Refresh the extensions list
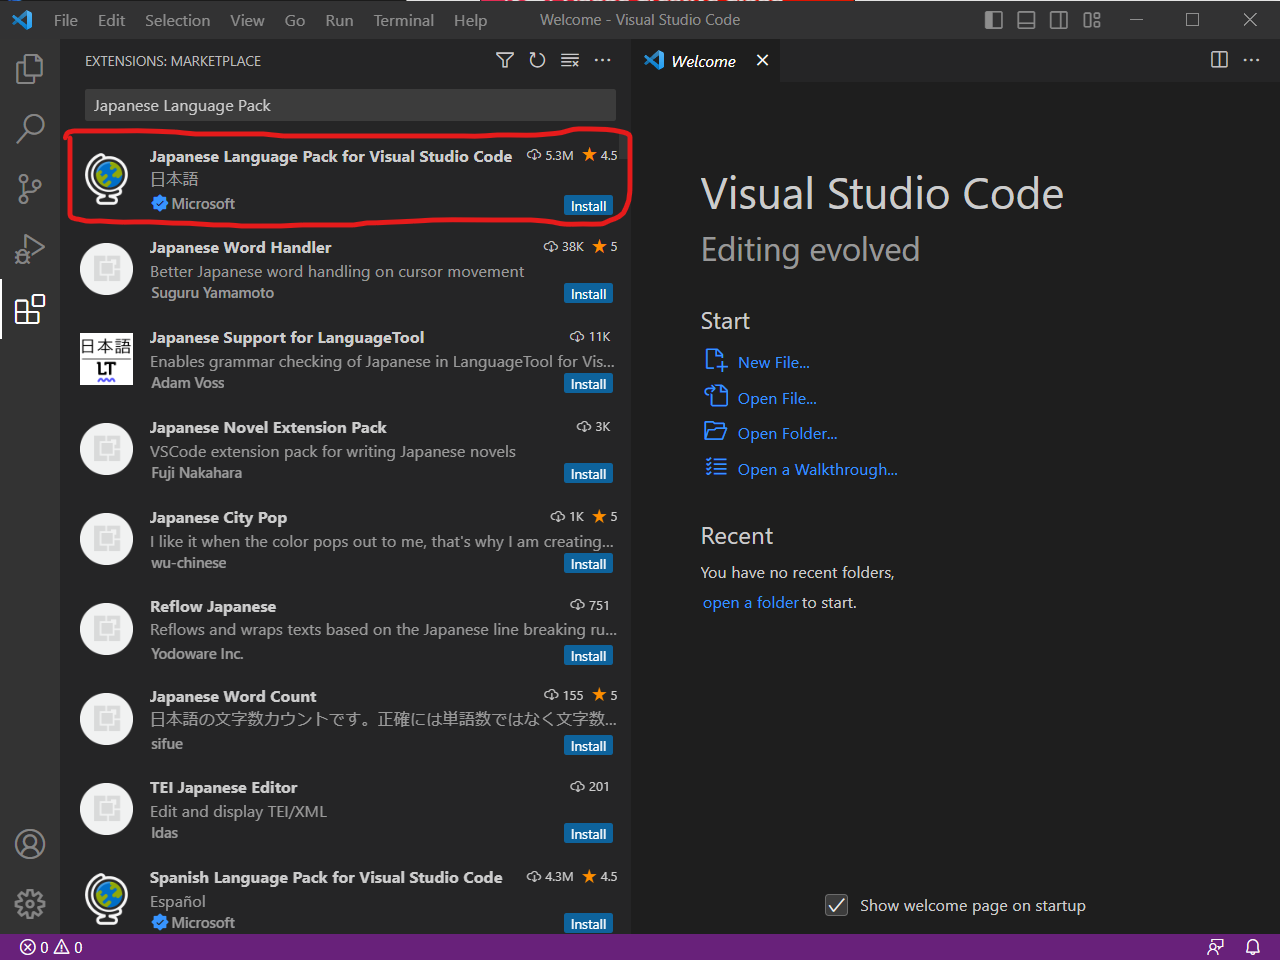Image resolution: width=1280 pixels, height=960 pixels. click(x=537, y=61)
